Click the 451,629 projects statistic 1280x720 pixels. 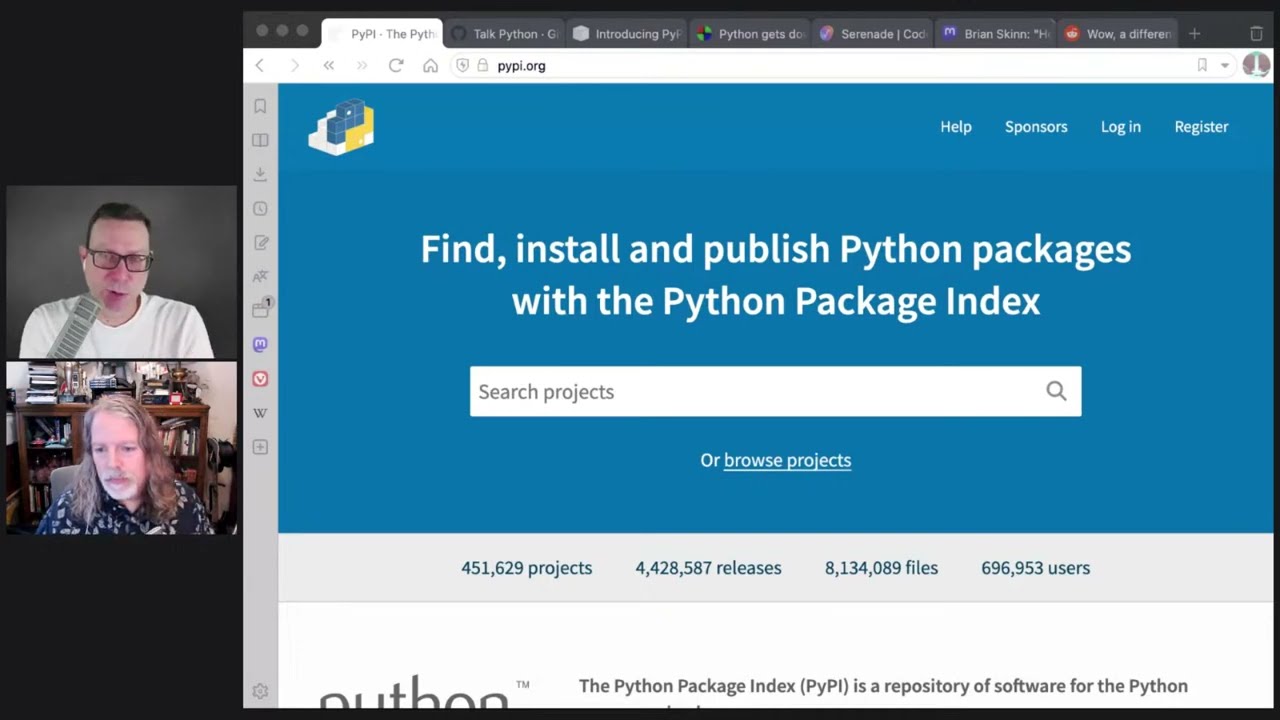526,567
